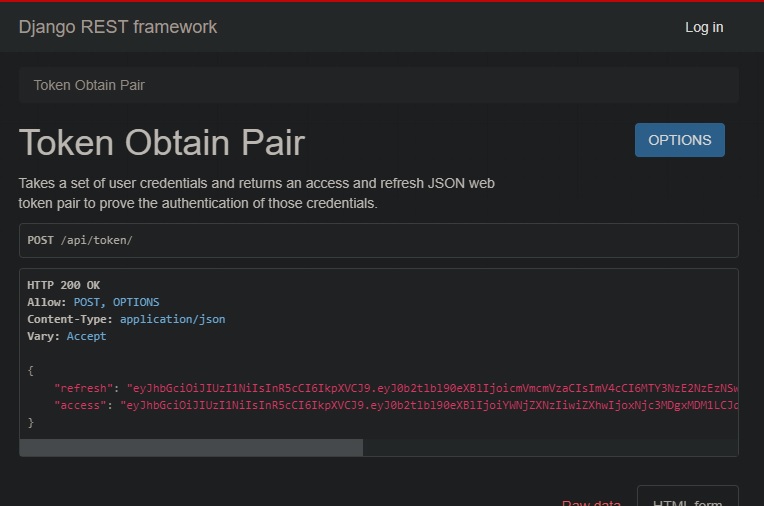Click the Vary header value Accept
Viewport: 764px width, 506px height.
click(x=86, y=336)
